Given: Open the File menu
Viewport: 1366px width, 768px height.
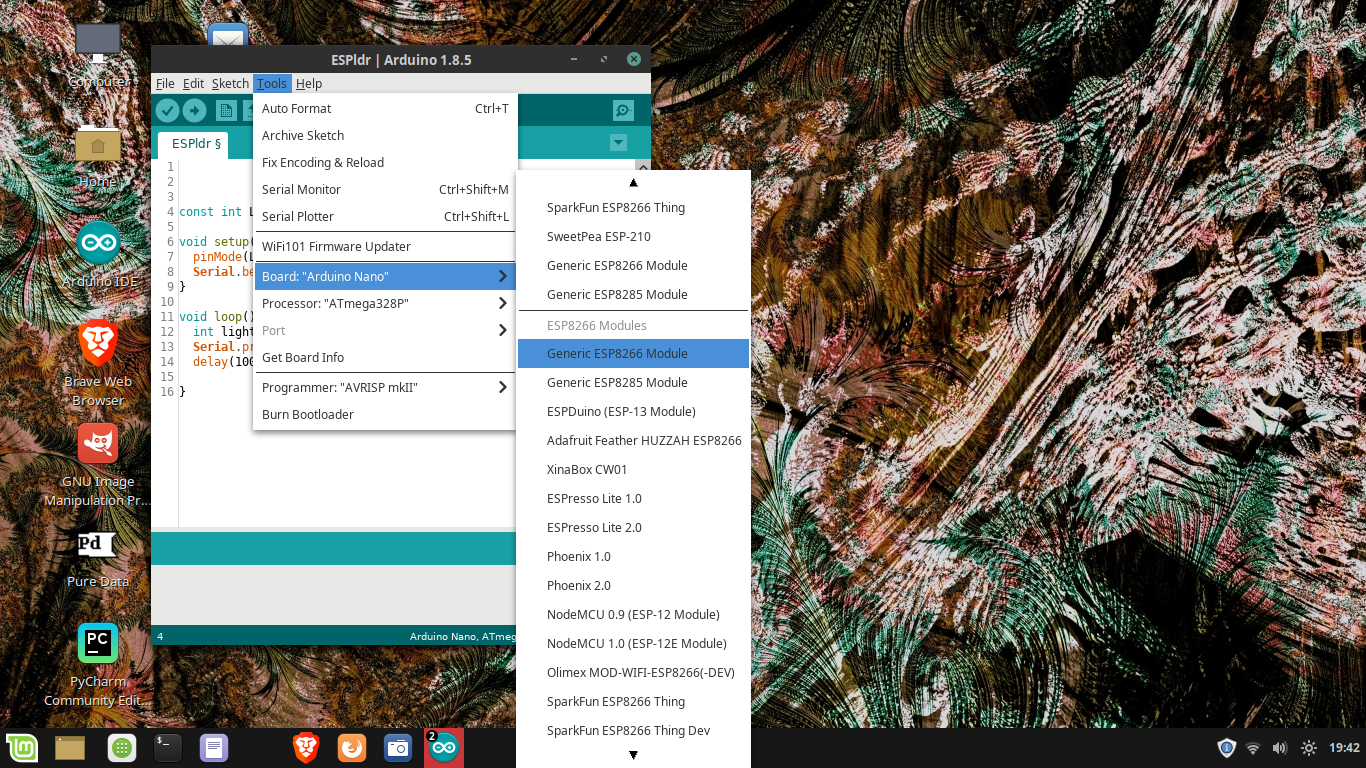Looking at the screenshot, I should 165,84.
